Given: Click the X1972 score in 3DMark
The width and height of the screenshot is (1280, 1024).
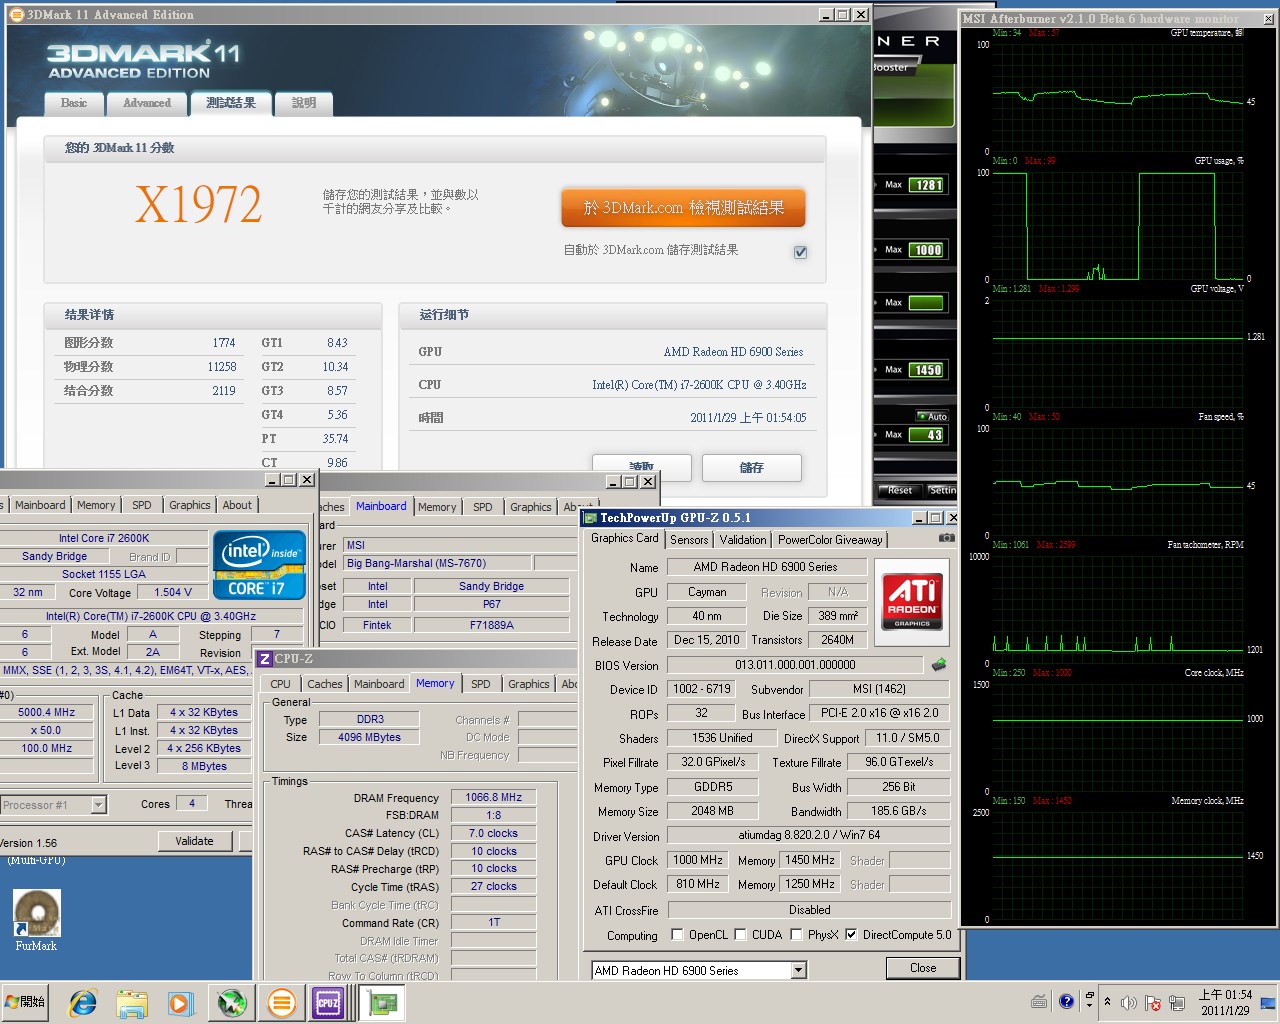Looking at the screenshot, I should coord(198,204).
